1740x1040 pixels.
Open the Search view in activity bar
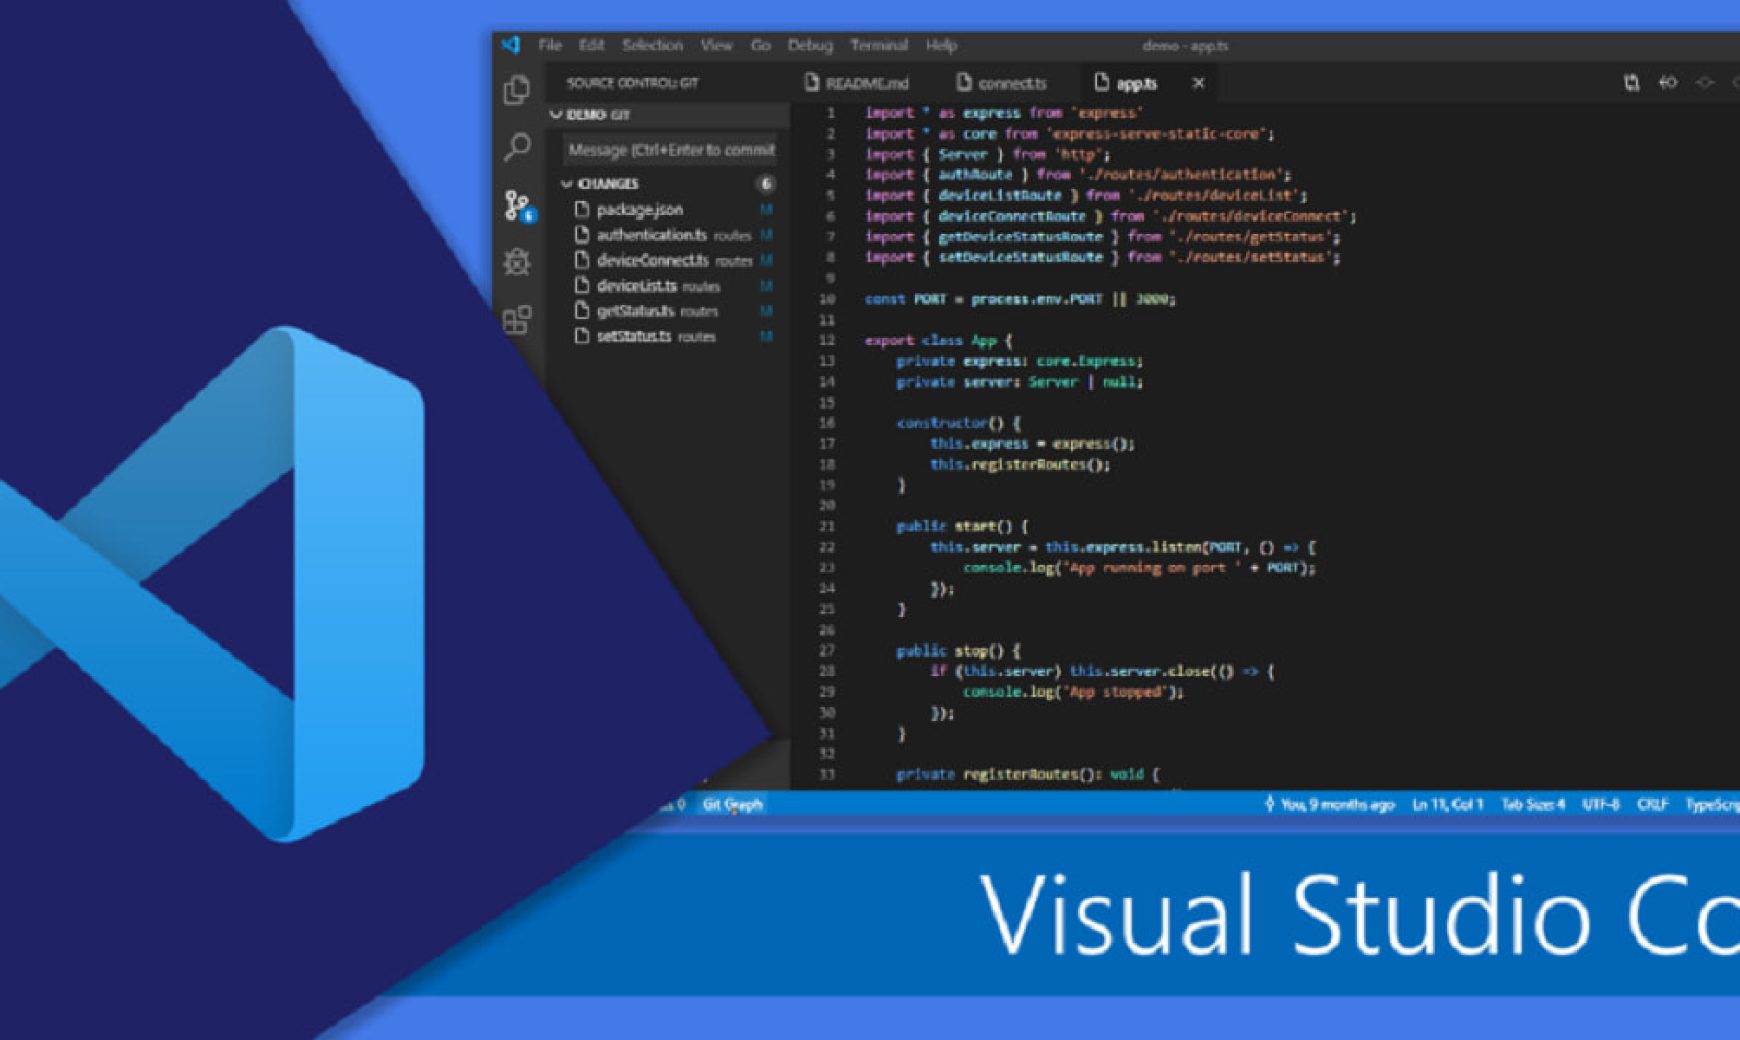517,147
